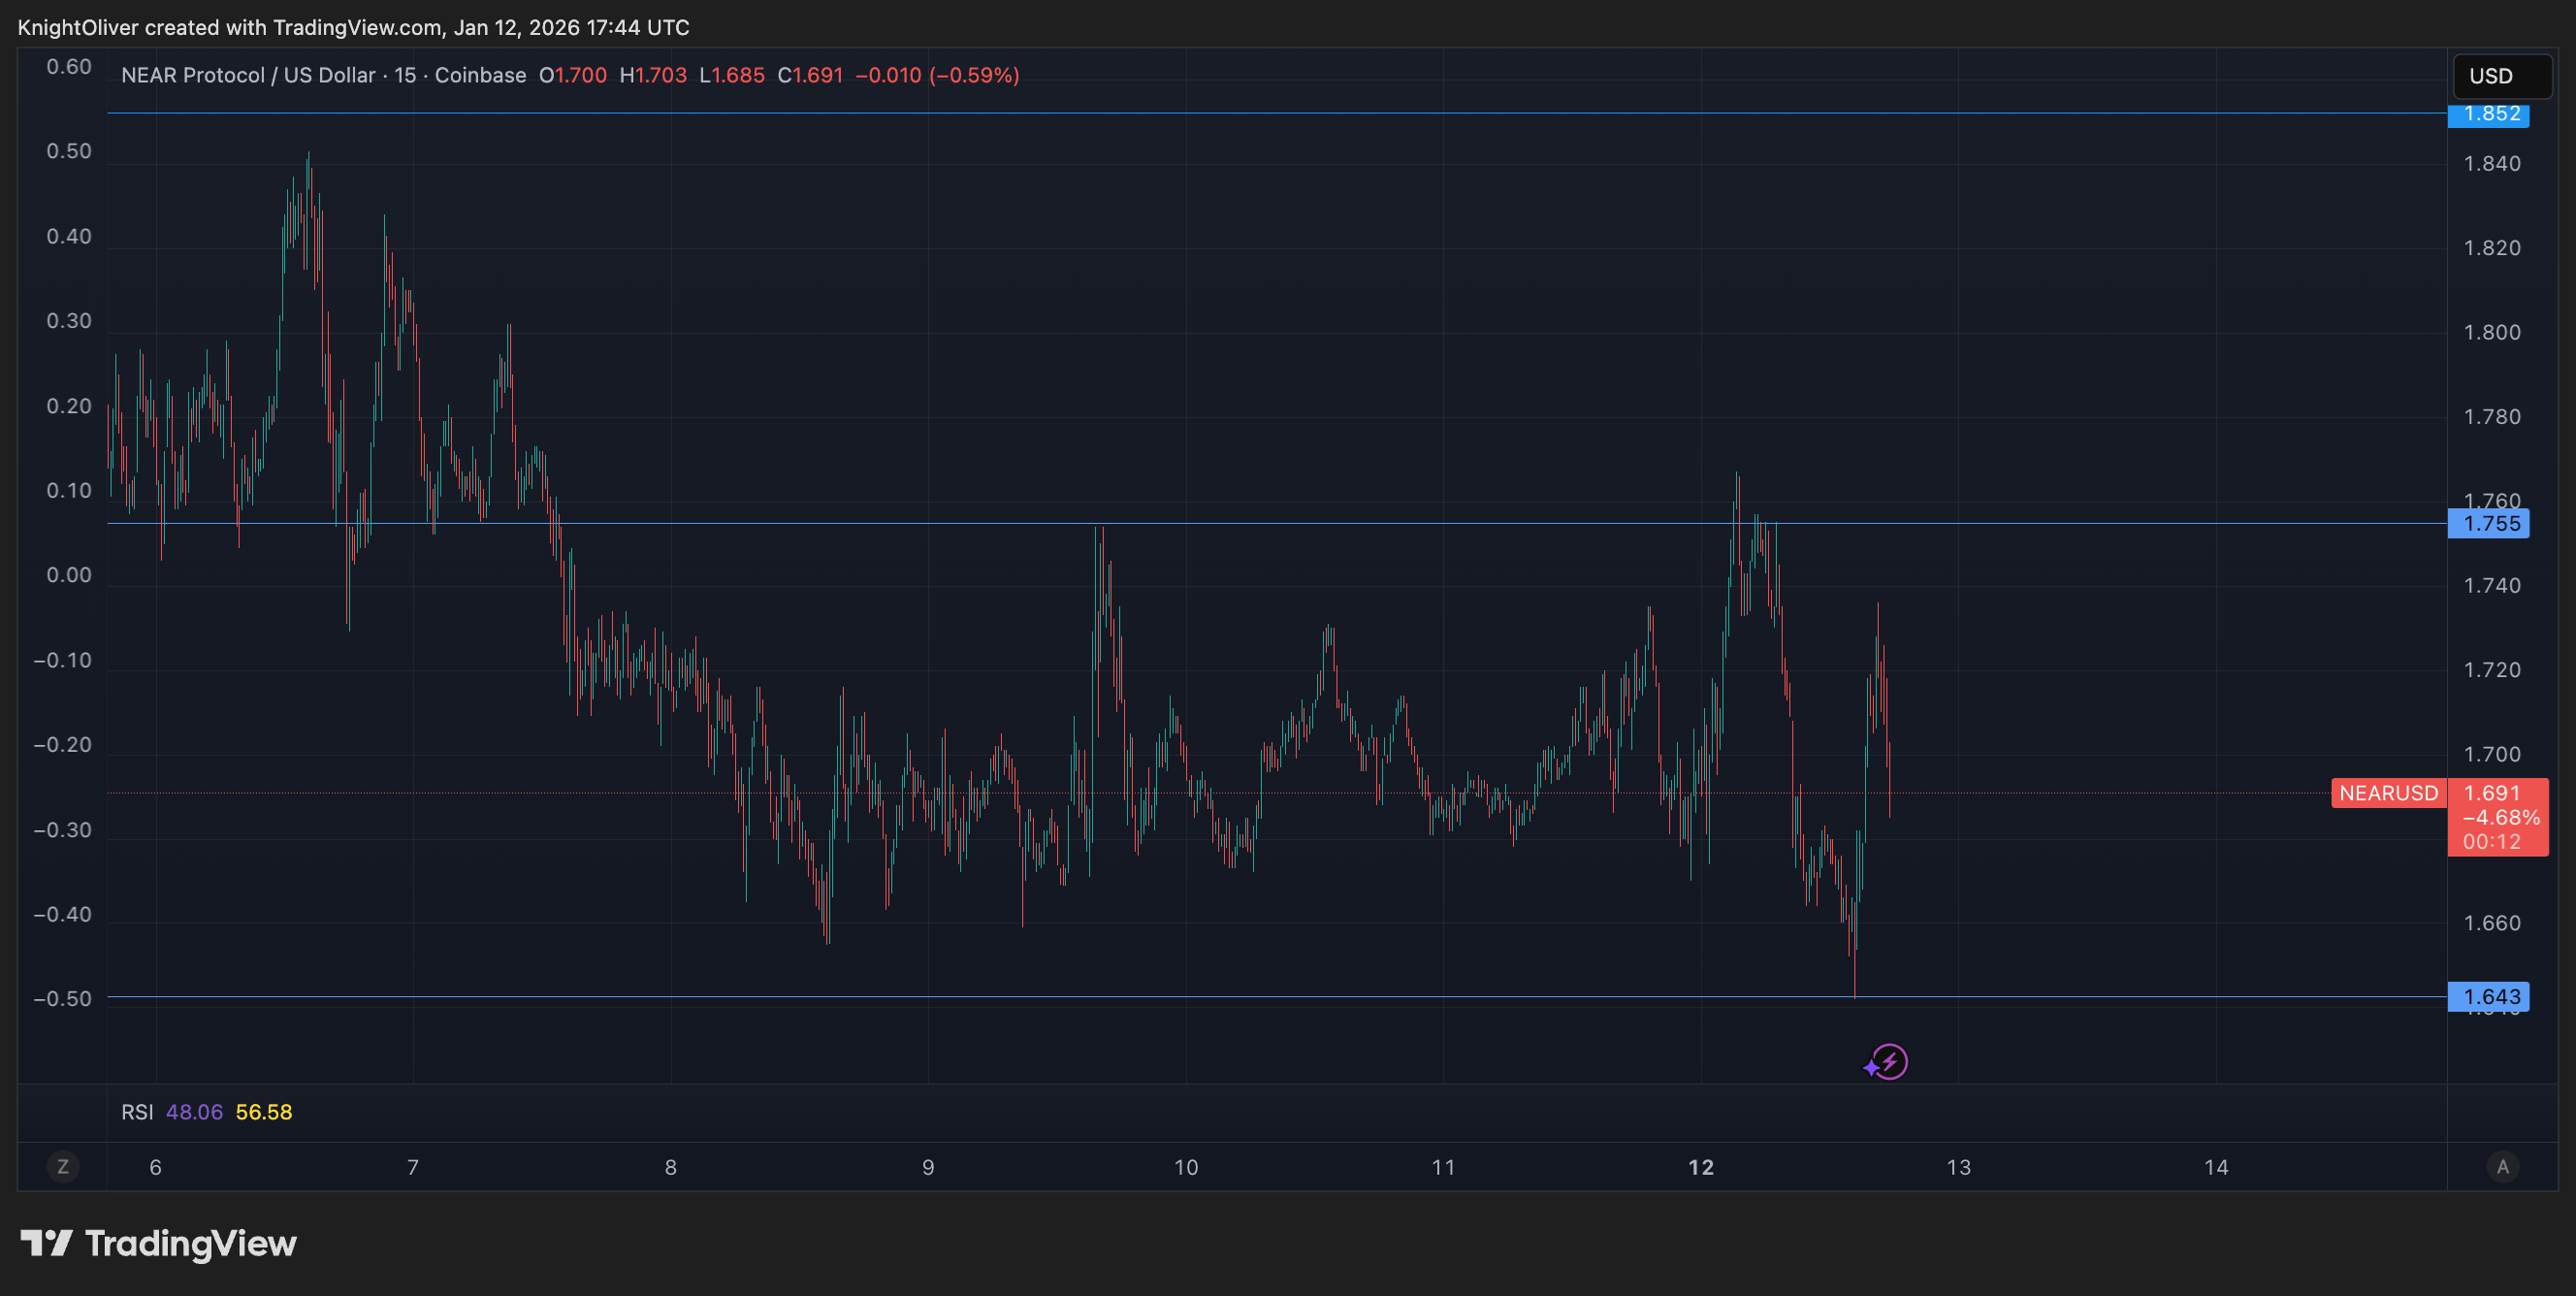
Task: Click the bold 12 date on the time axis
Action: 1700,1166
